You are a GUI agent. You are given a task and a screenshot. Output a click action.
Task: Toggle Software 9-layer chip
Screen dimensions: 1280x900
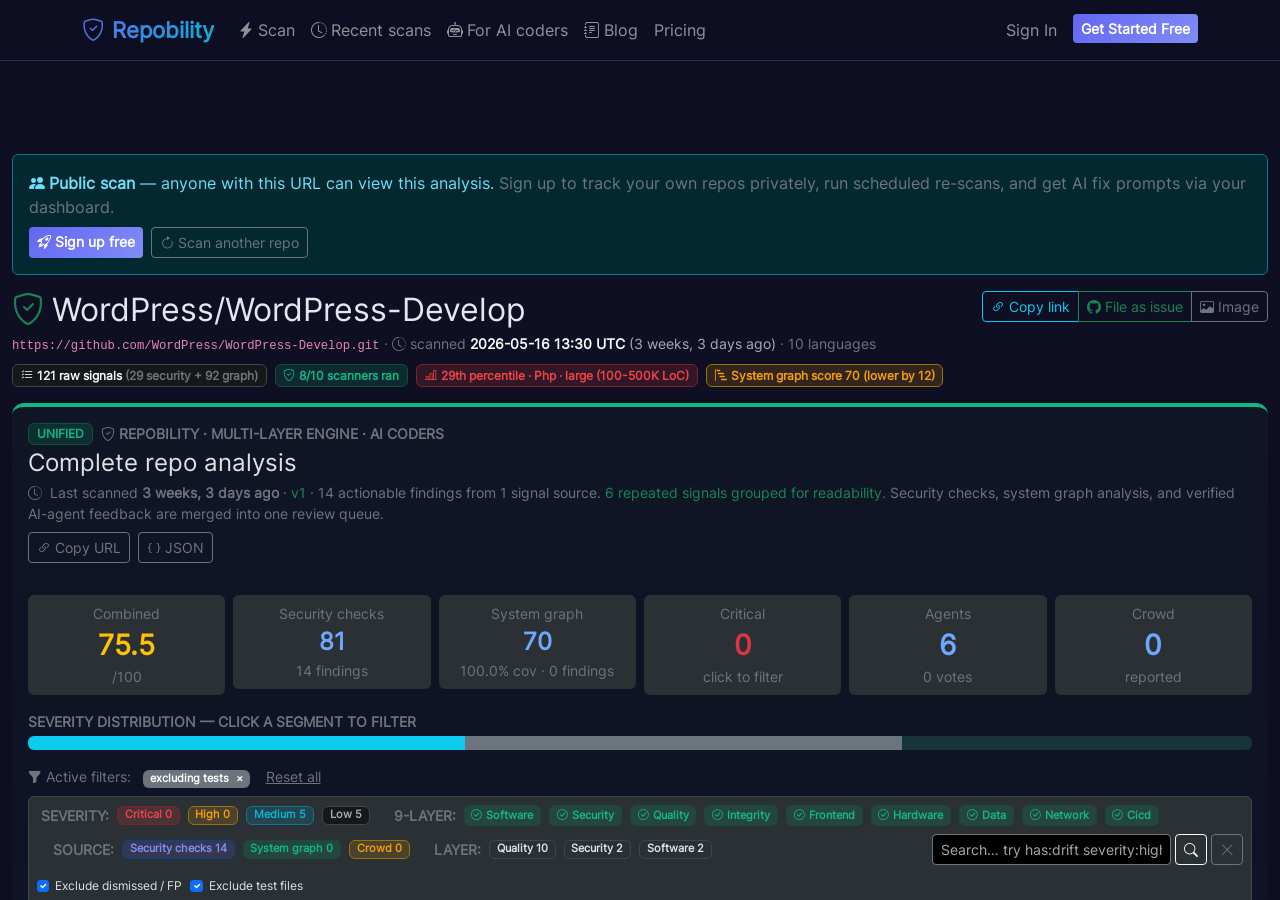[x=502, y=815]
